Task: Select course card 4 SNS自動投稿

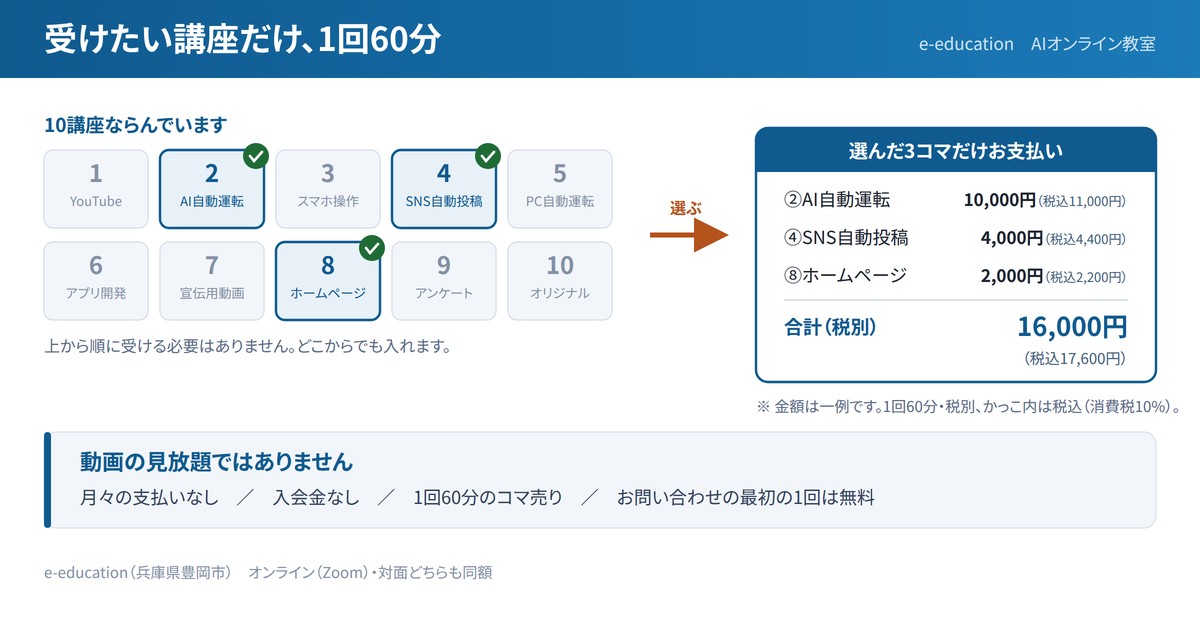Action: [444, 189]
